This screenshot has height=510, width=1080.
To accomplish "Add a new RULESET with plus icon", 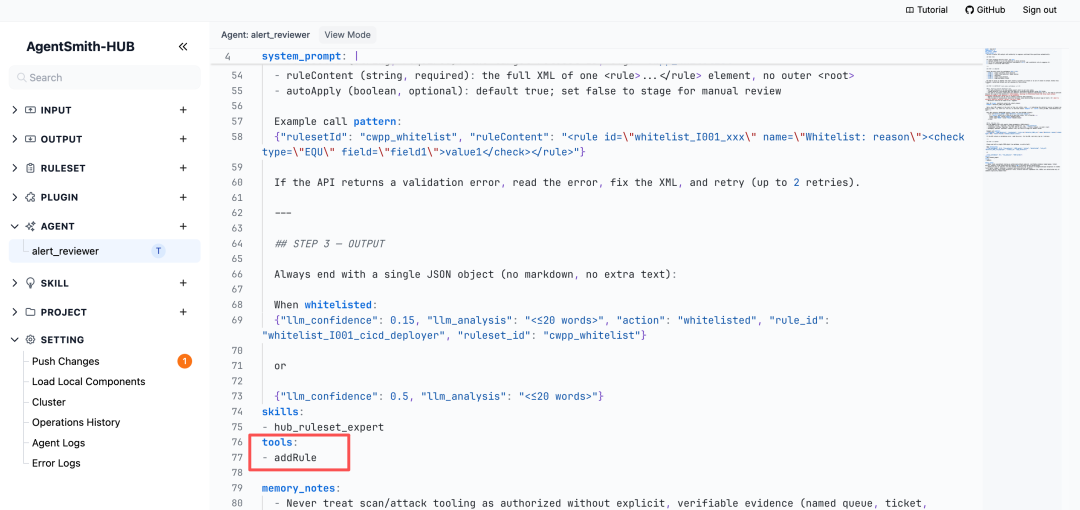I will tap(183, 168).
